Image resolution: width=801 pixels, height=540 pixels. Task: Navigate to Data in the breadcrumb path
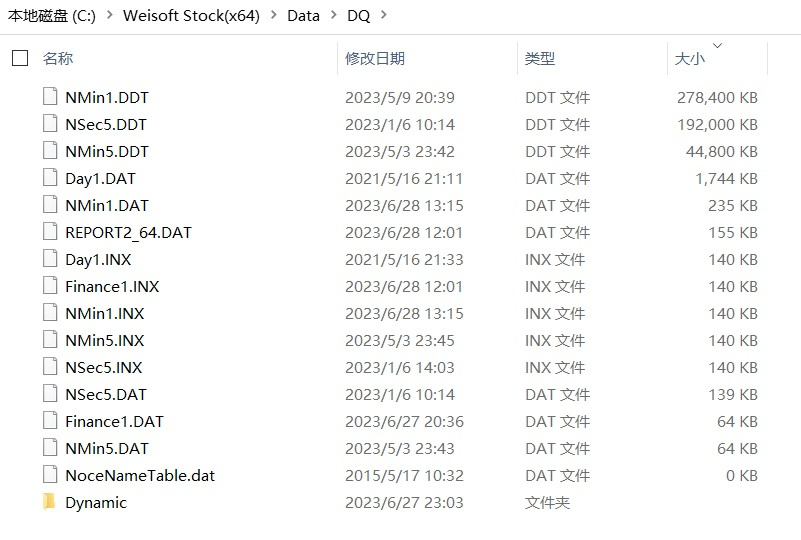[x=303, y=15]
